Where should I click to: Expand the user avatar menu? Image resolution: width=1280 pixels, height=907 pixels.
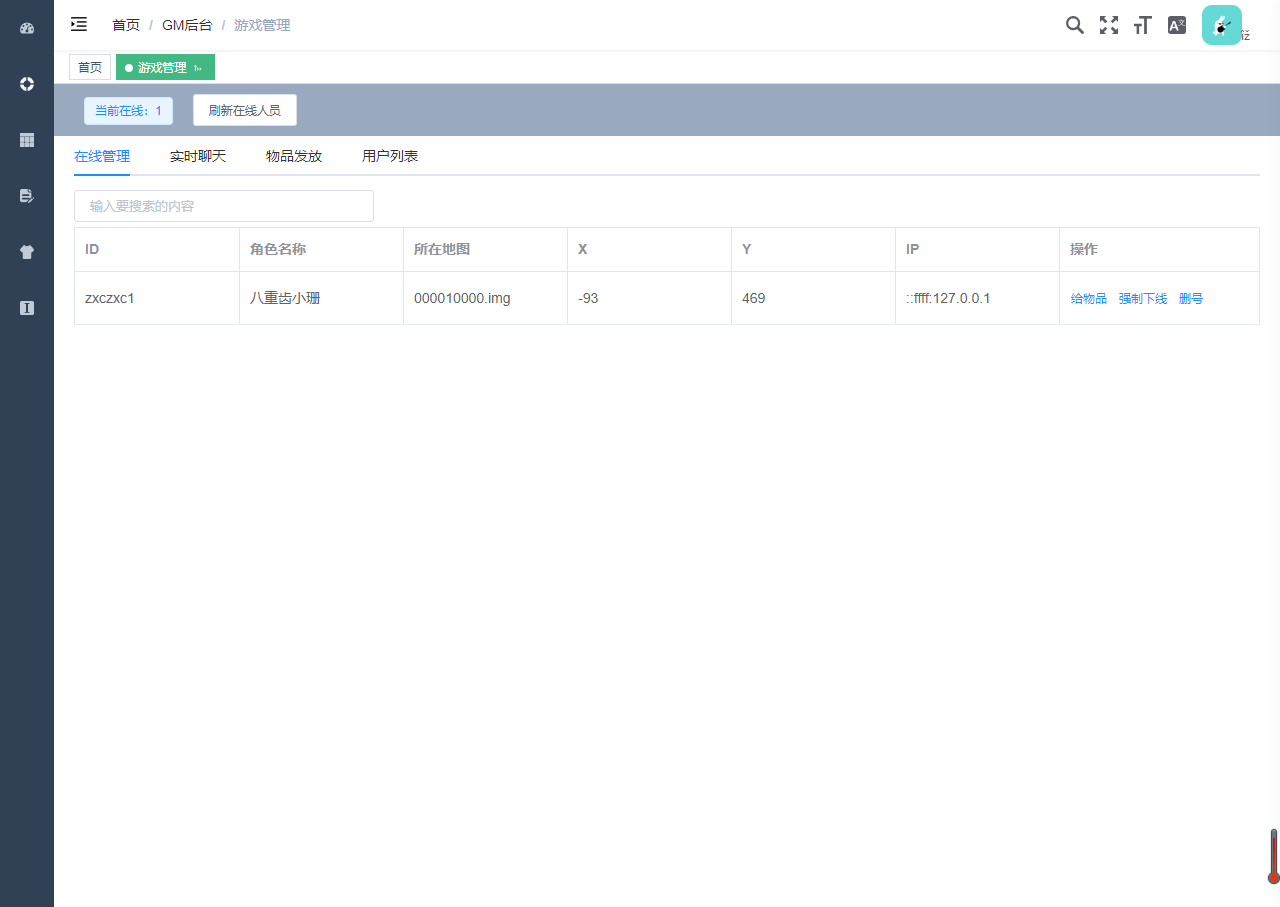point(1222,25)
